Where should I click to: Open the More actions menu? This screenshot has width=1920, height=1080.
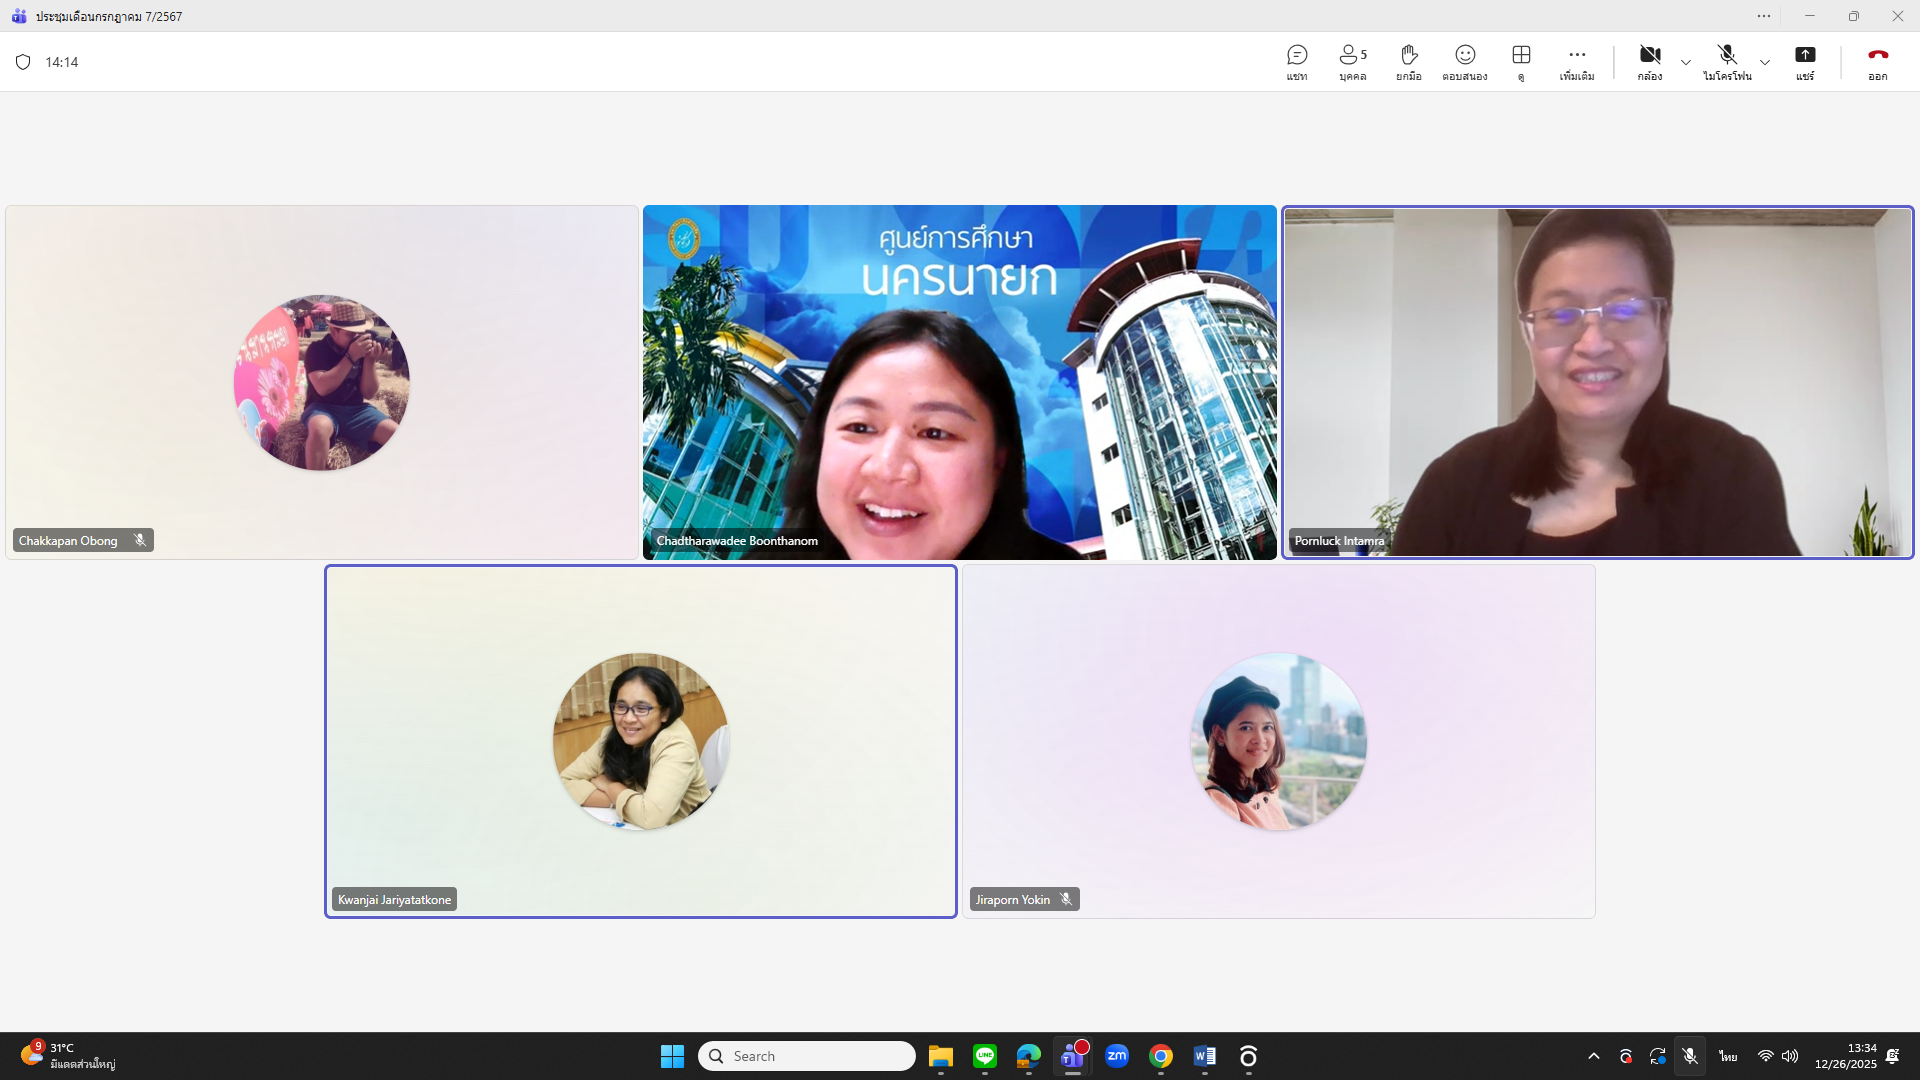1576,62
